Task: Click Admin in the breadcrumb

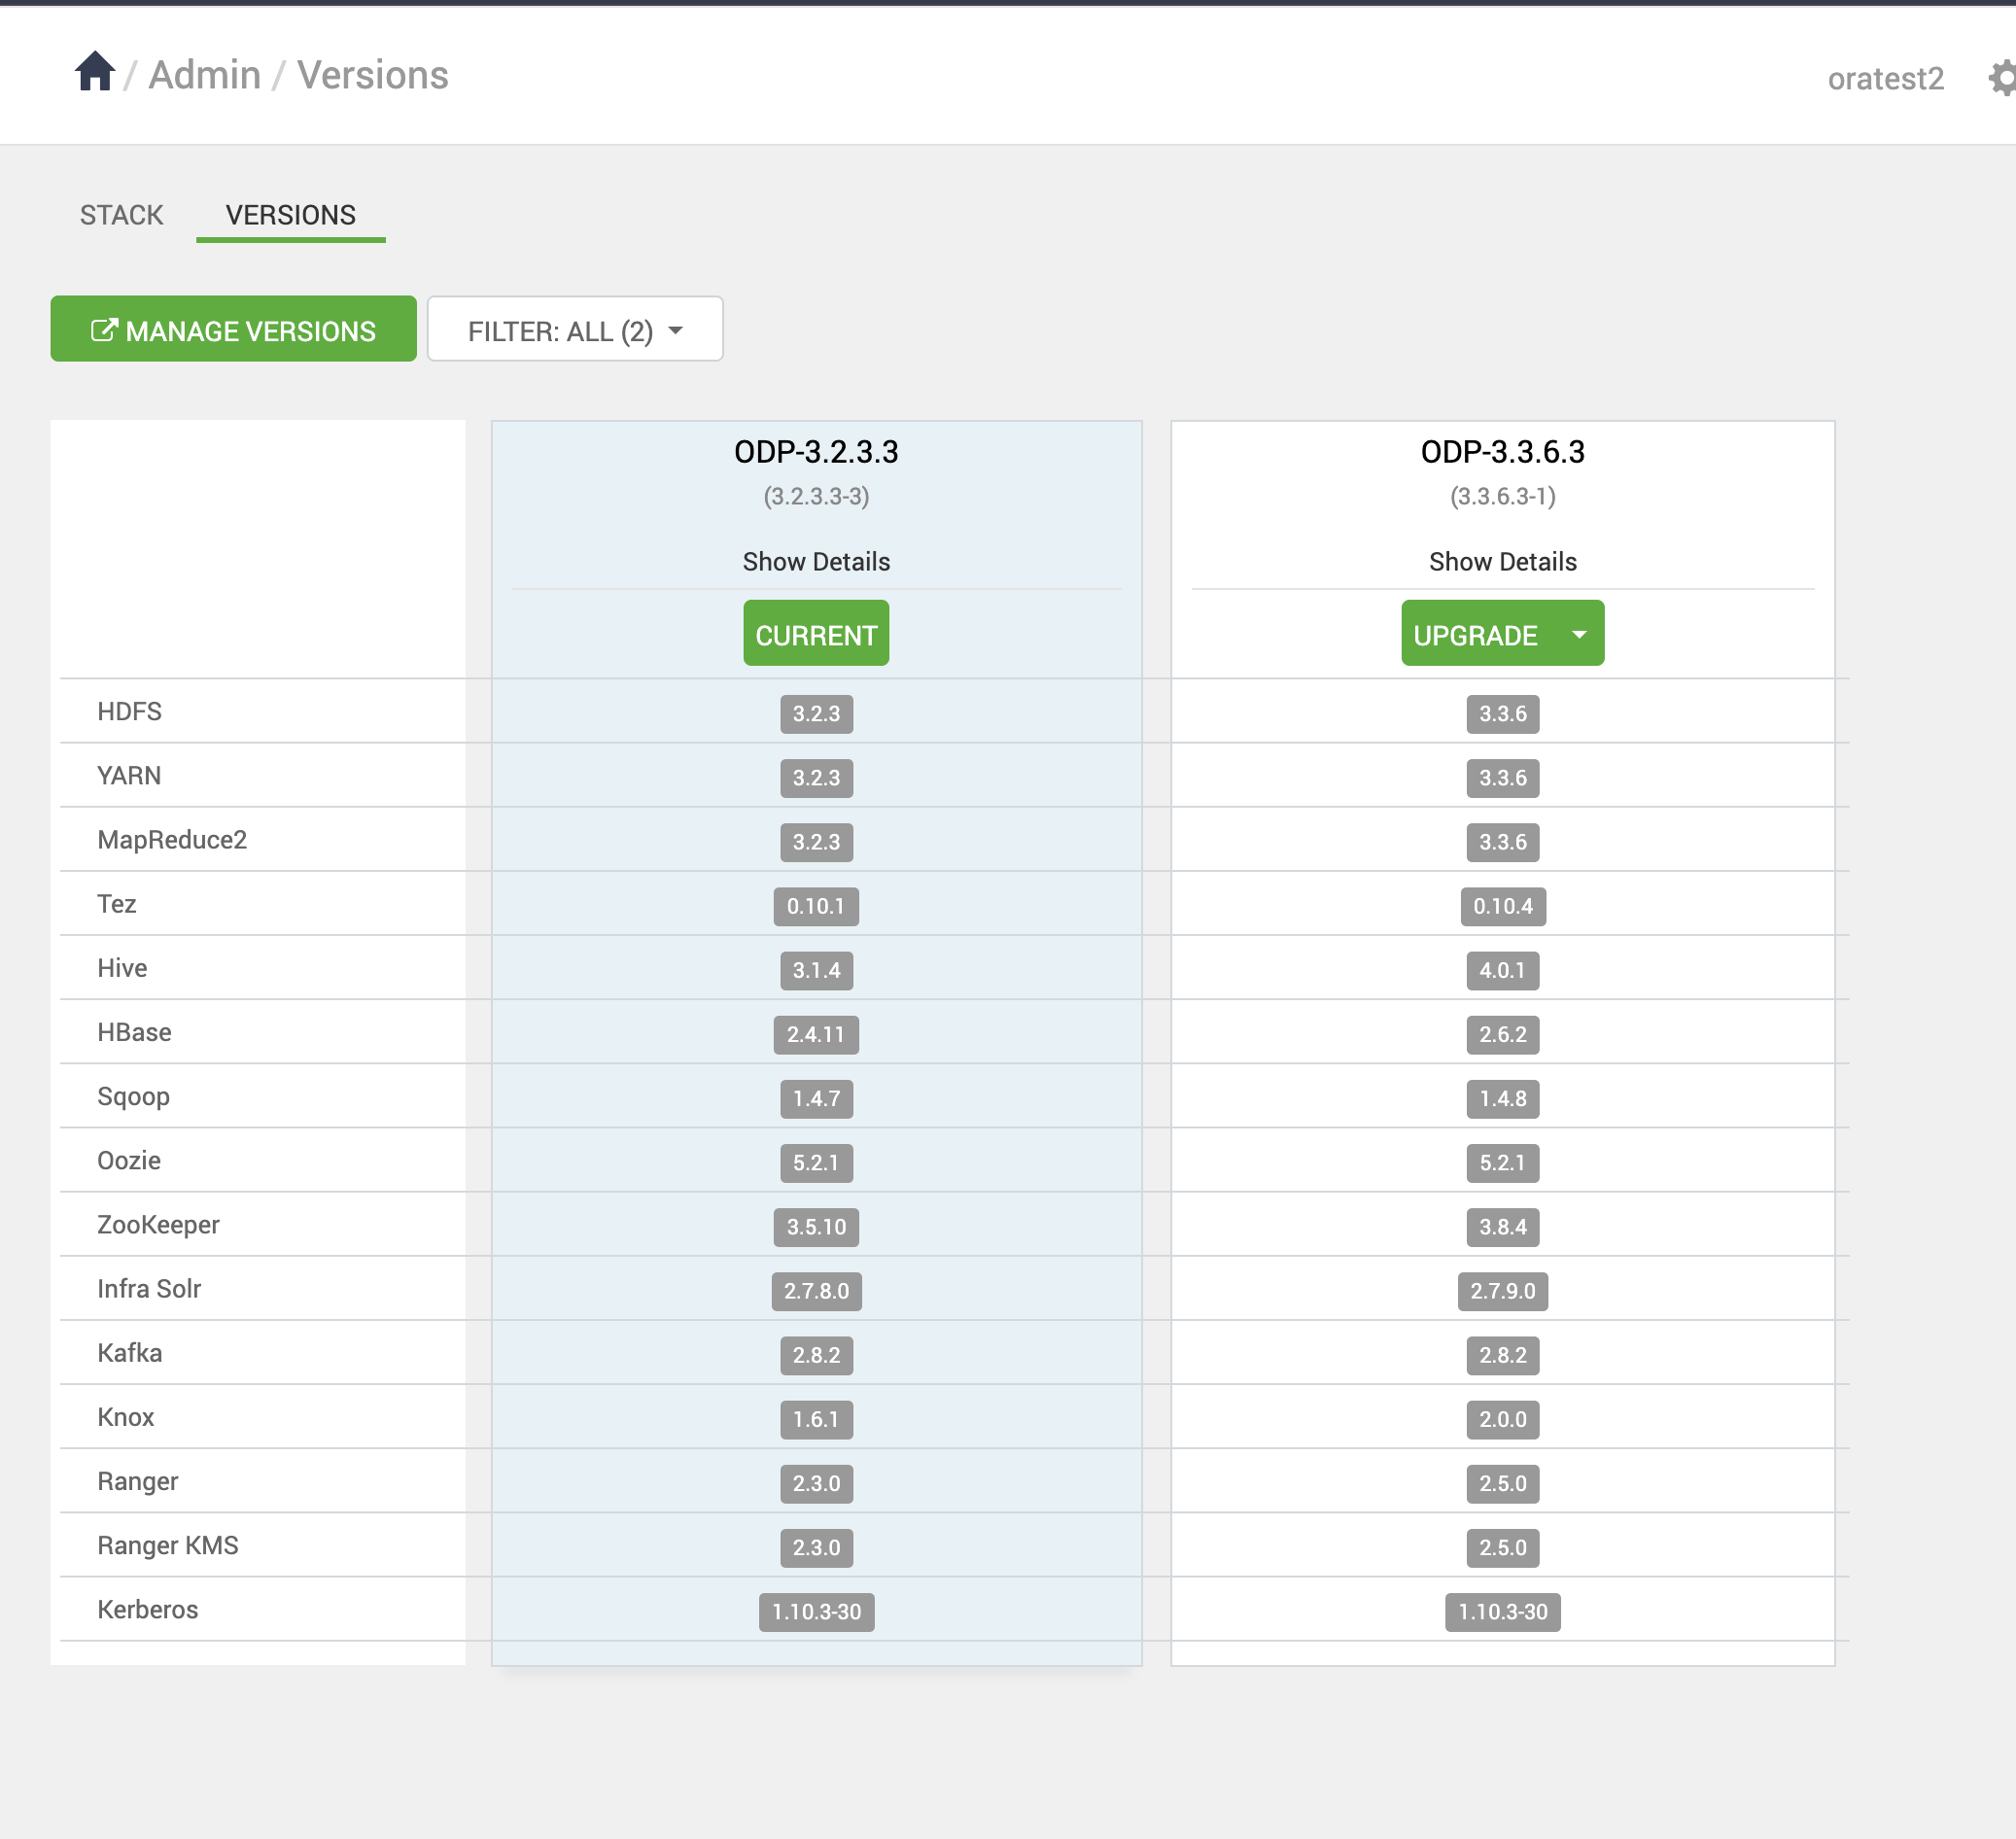Action: (204, 75)
